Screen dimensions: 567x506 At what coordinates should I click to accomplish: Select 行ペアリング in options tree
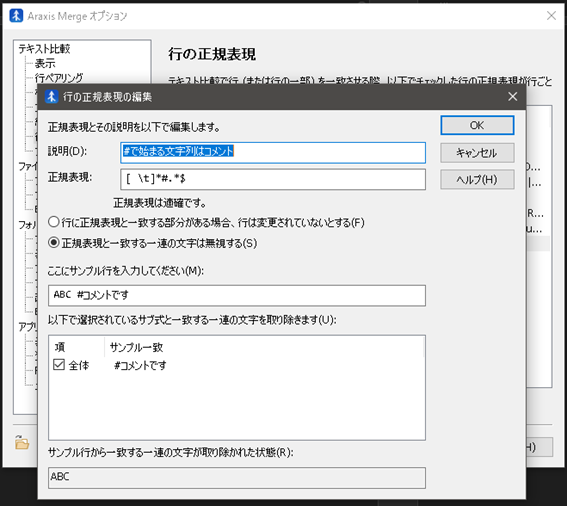[x=59, y=78]
